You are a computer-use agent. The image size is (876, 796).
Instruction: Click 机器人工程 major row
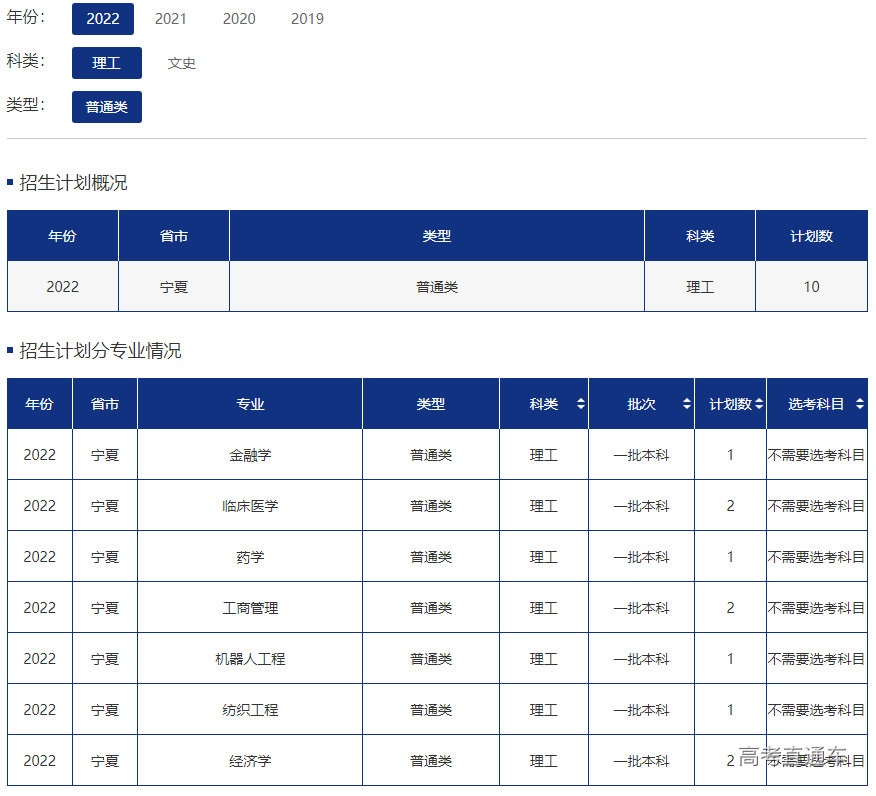(x=250, y=659)
